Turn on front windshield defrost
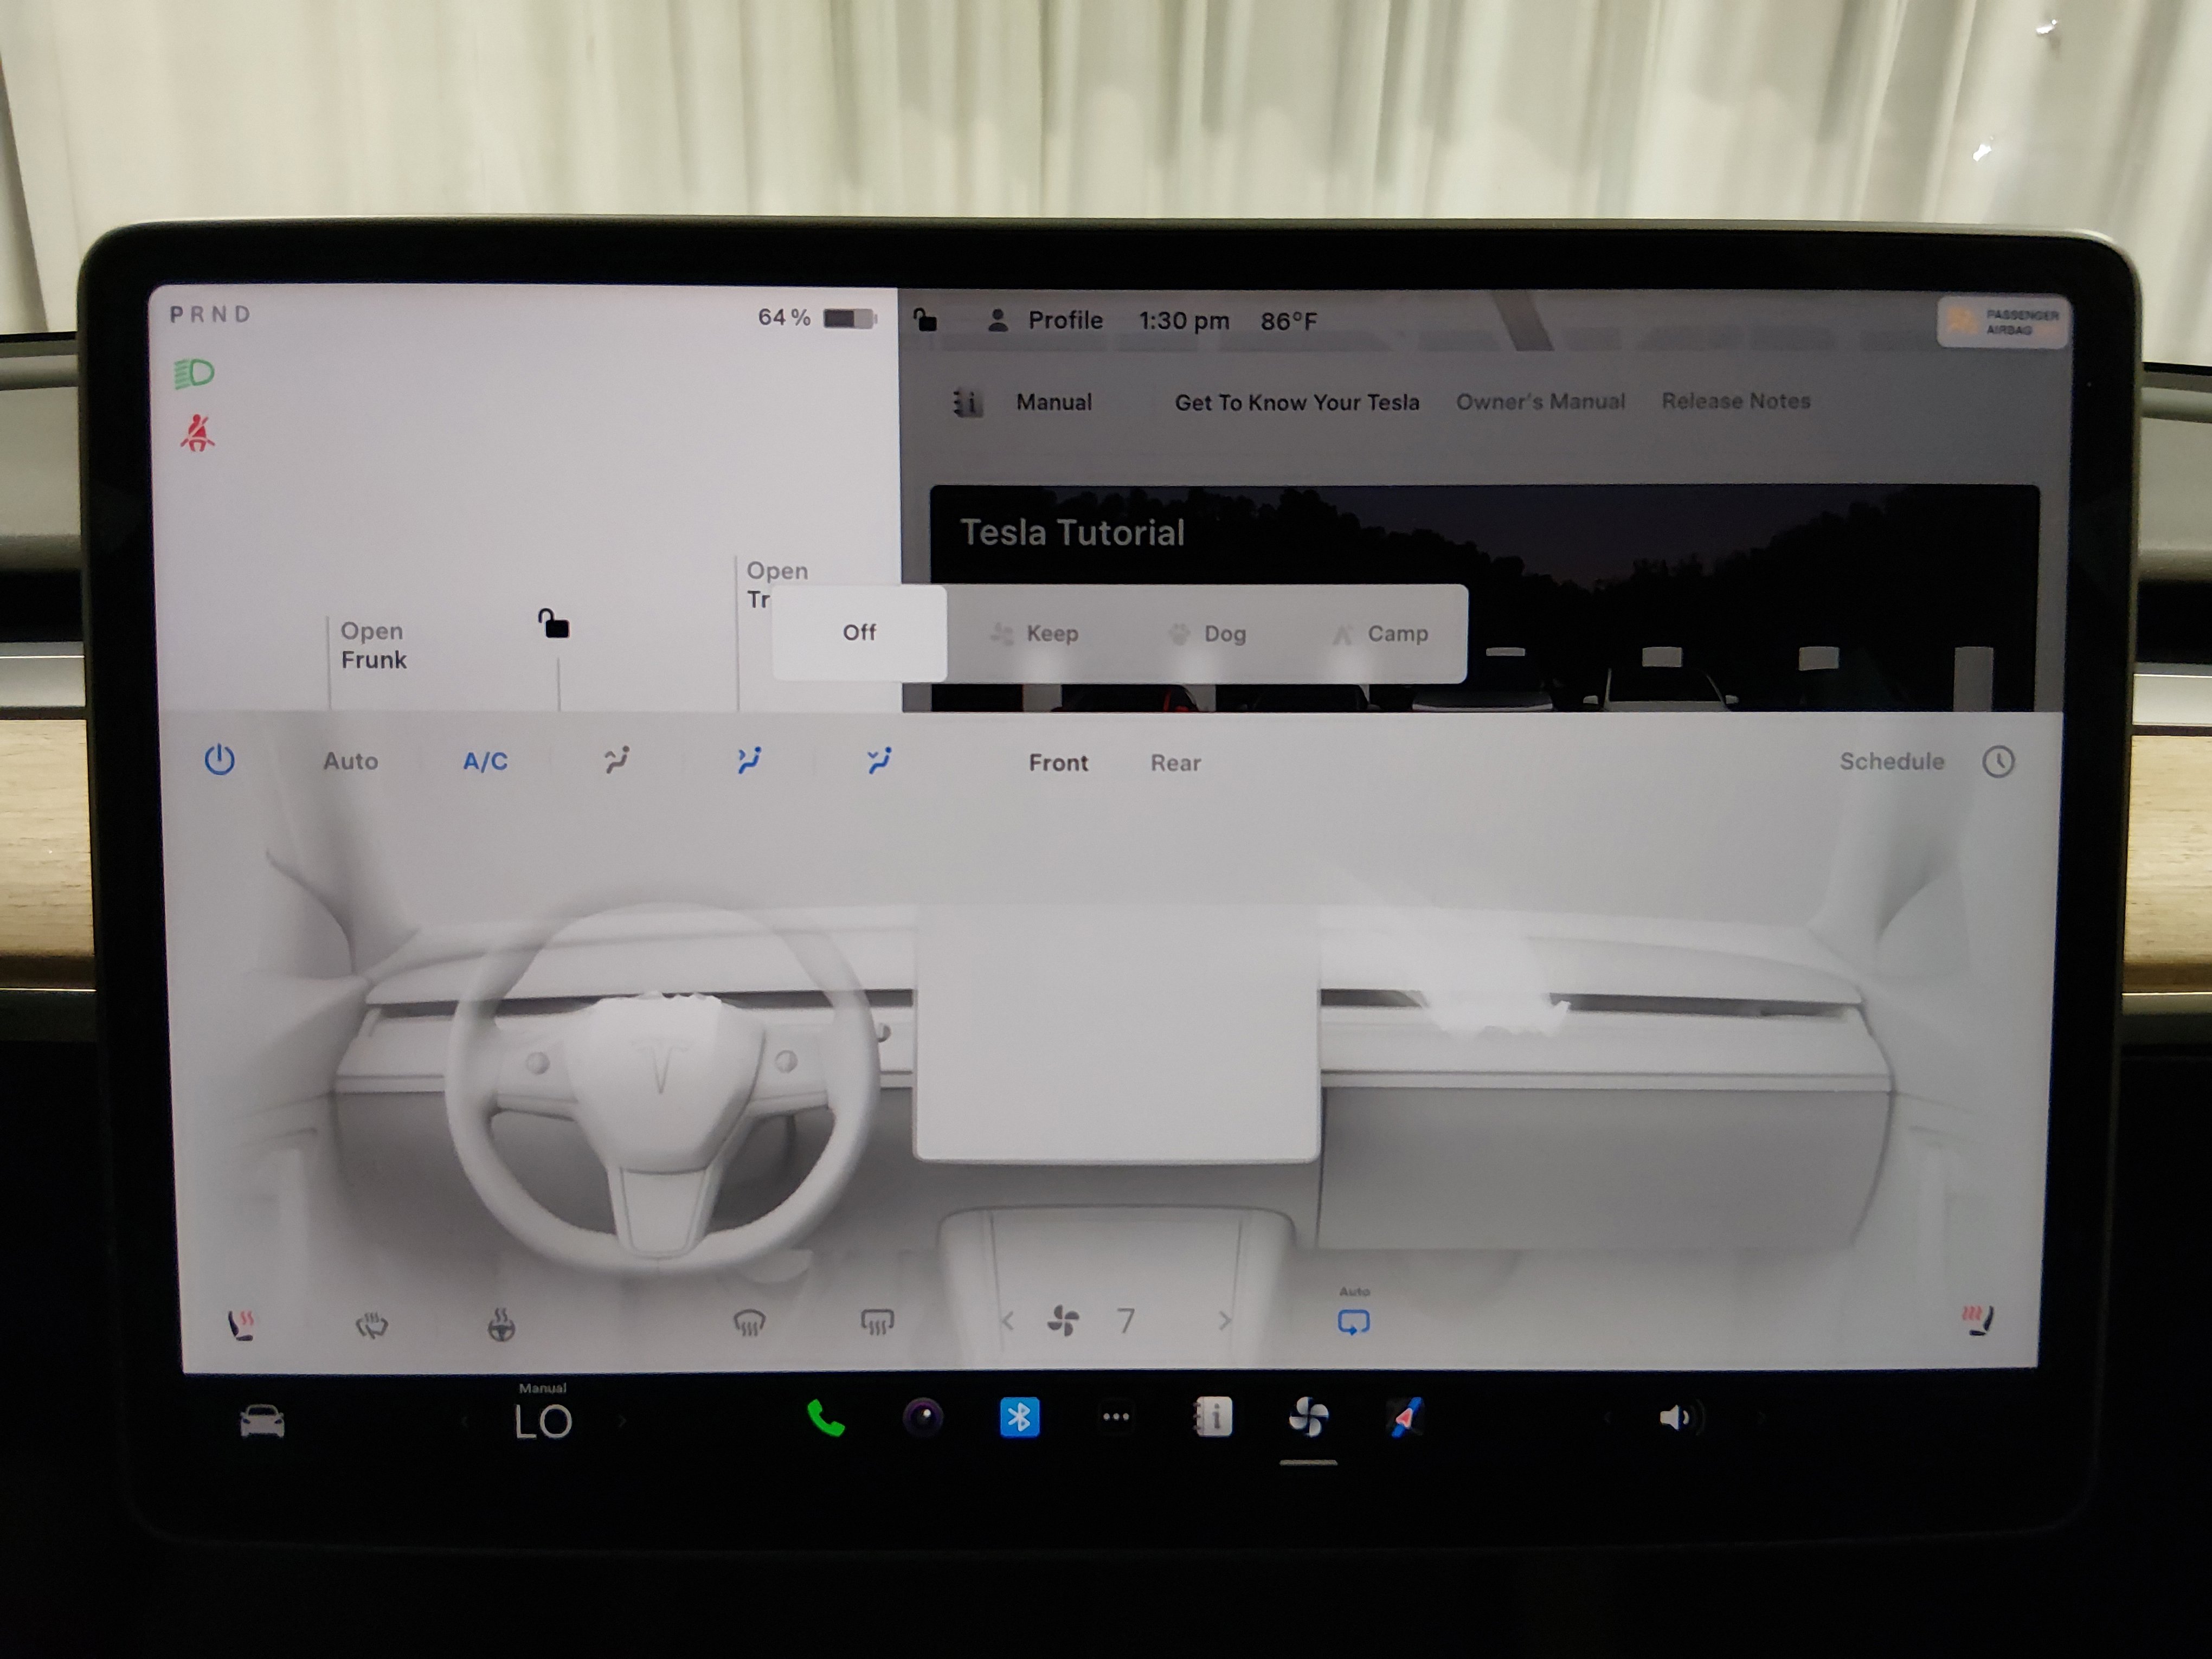The height and width of the screenshot is (1659, 2212). click(749, 1323)
